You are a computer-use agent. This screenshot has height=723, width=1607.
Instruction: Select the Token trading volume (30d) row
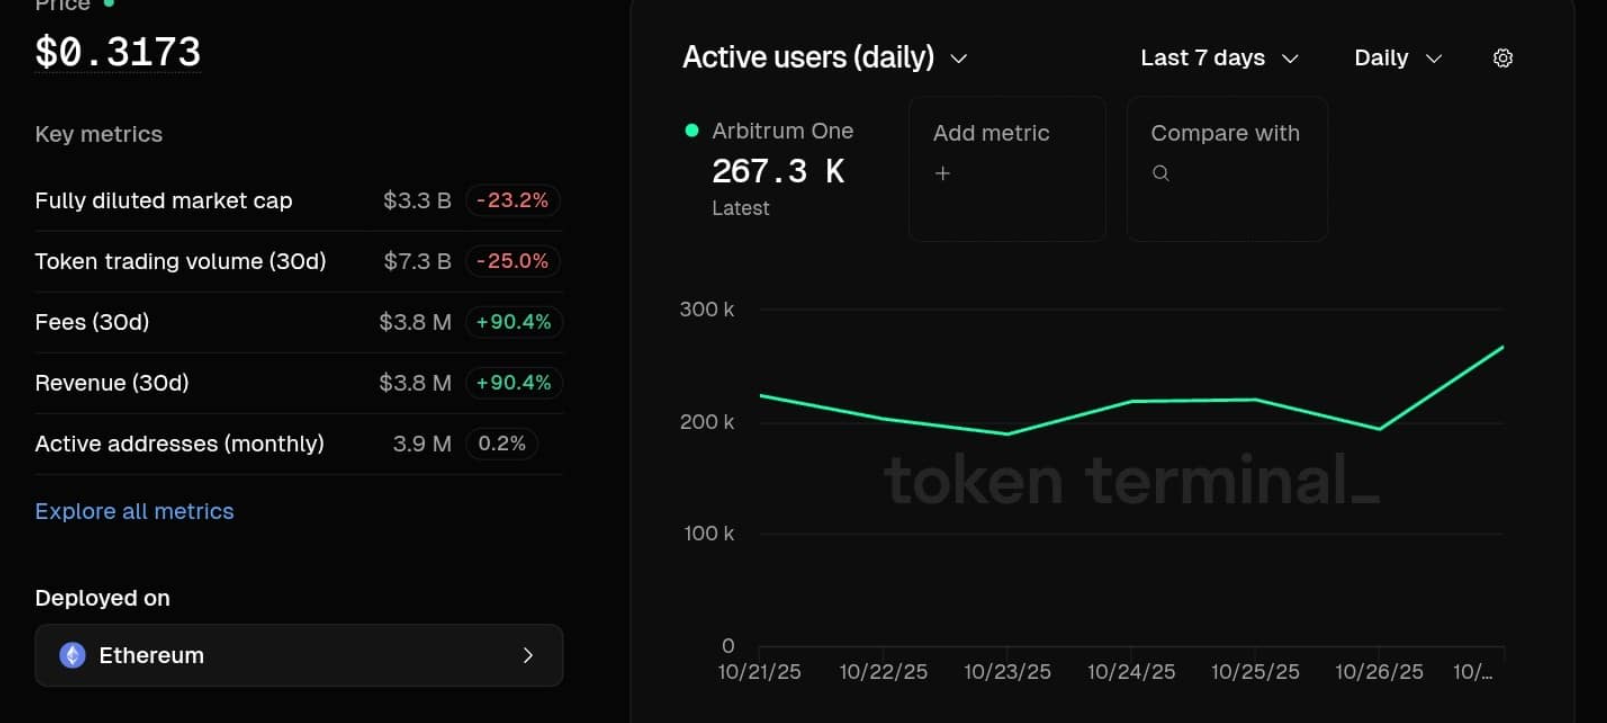click(180, 262)
